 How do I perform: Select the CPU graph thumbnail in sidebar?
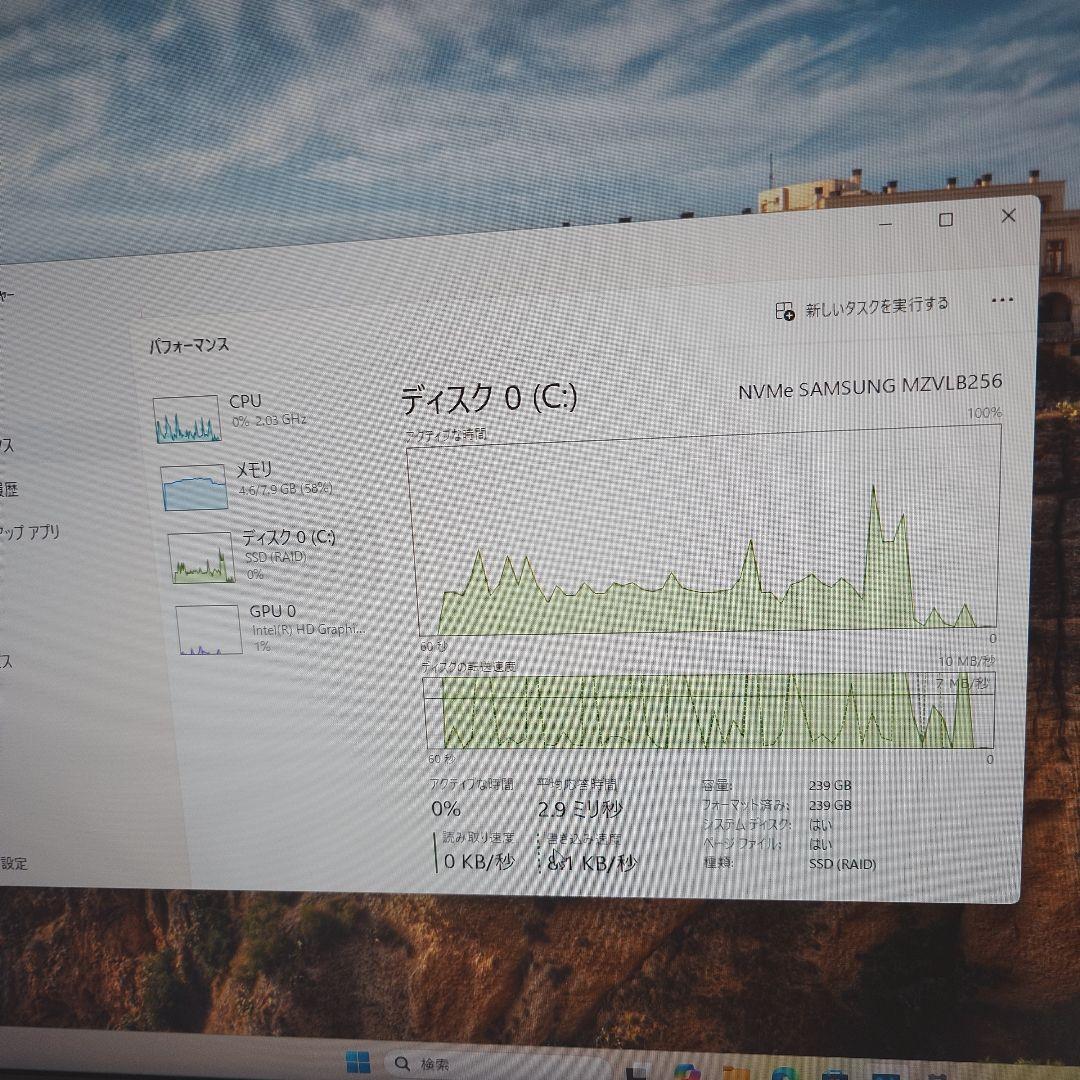[186, 420]
